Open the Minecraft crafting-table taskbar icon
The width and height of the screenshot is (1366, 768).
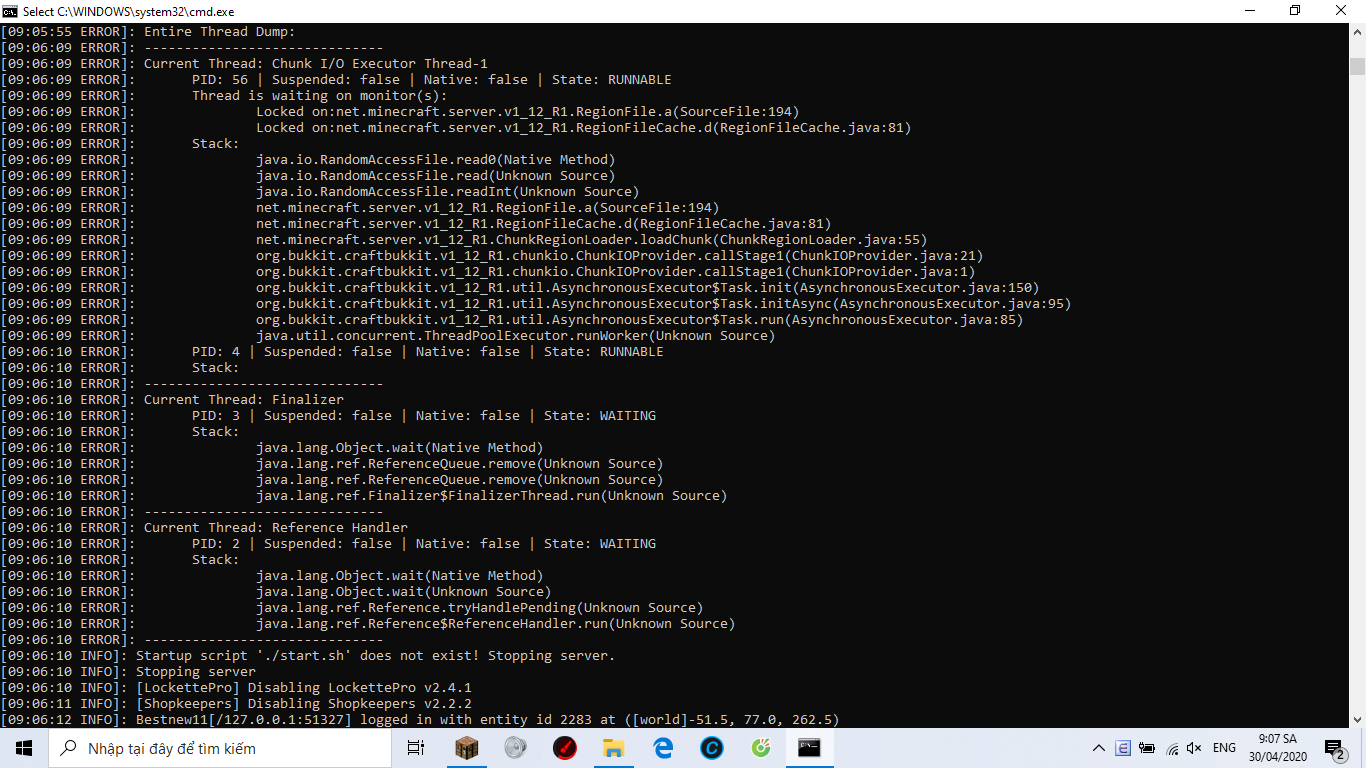coord(467,748)
